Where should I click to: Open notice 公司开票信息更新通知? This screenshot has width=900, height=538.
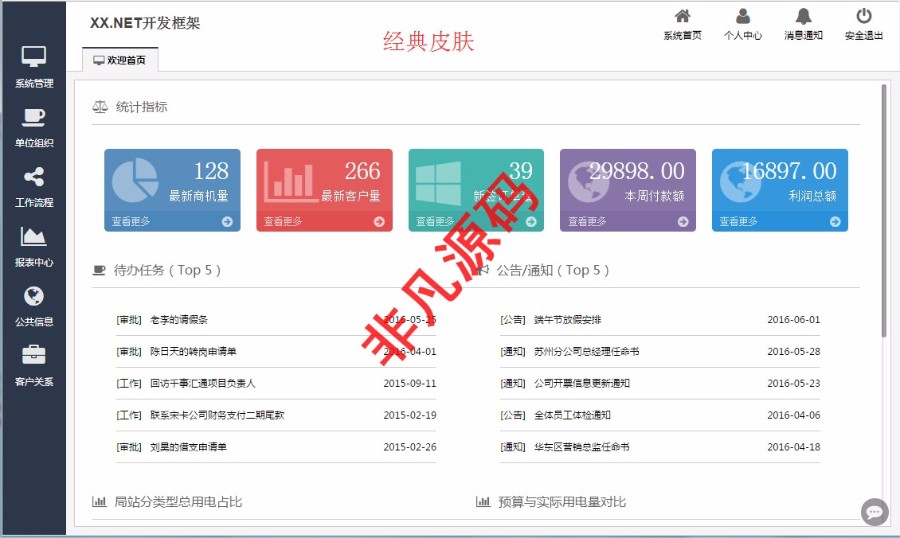[582, 384]
